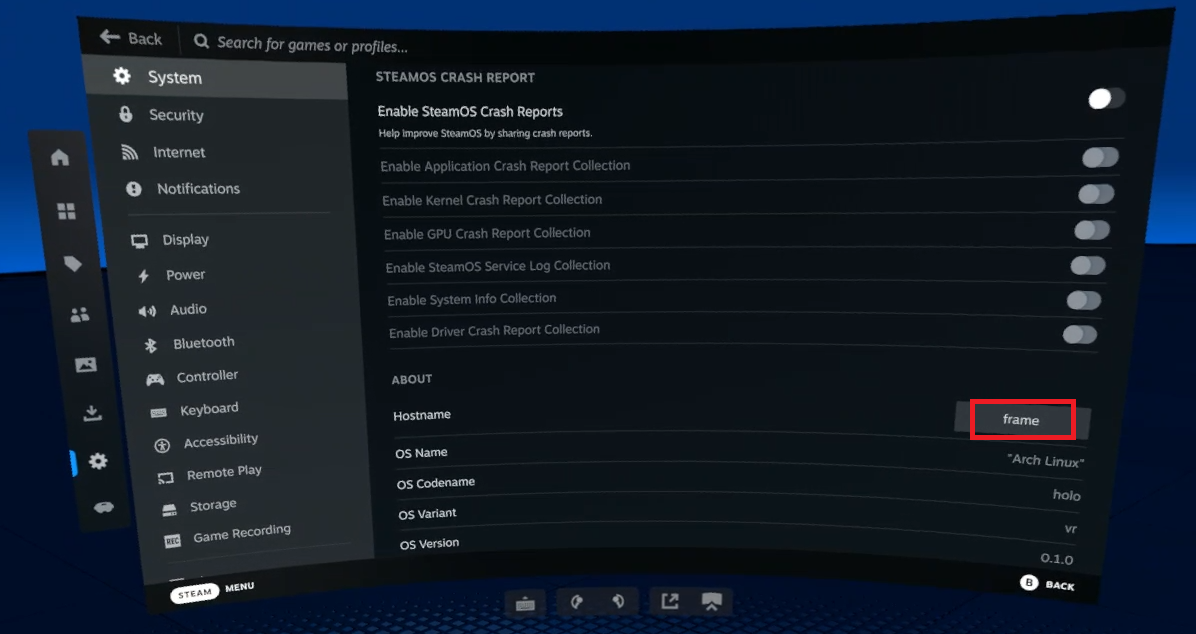Open the Library grid icon in the dock
Viewport: 1196px width, 634px height.
pyautogui.click(x=66, y=211)
